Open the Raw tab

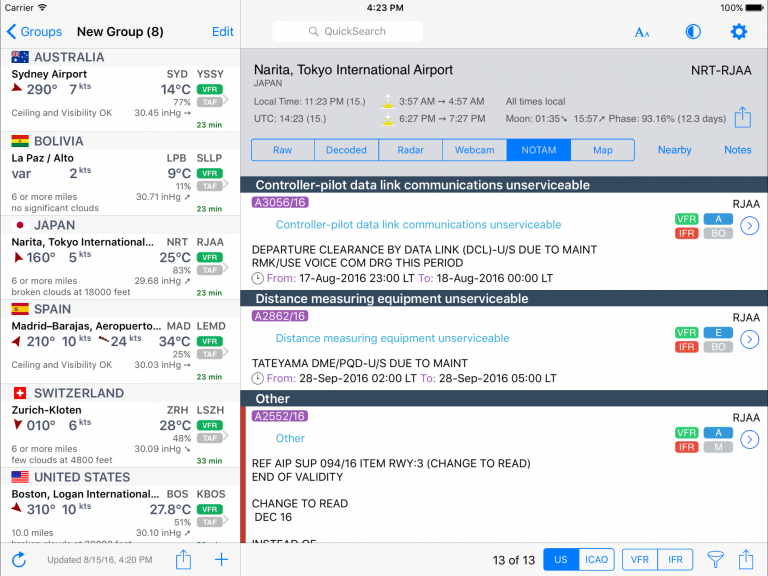pos(283,150)
